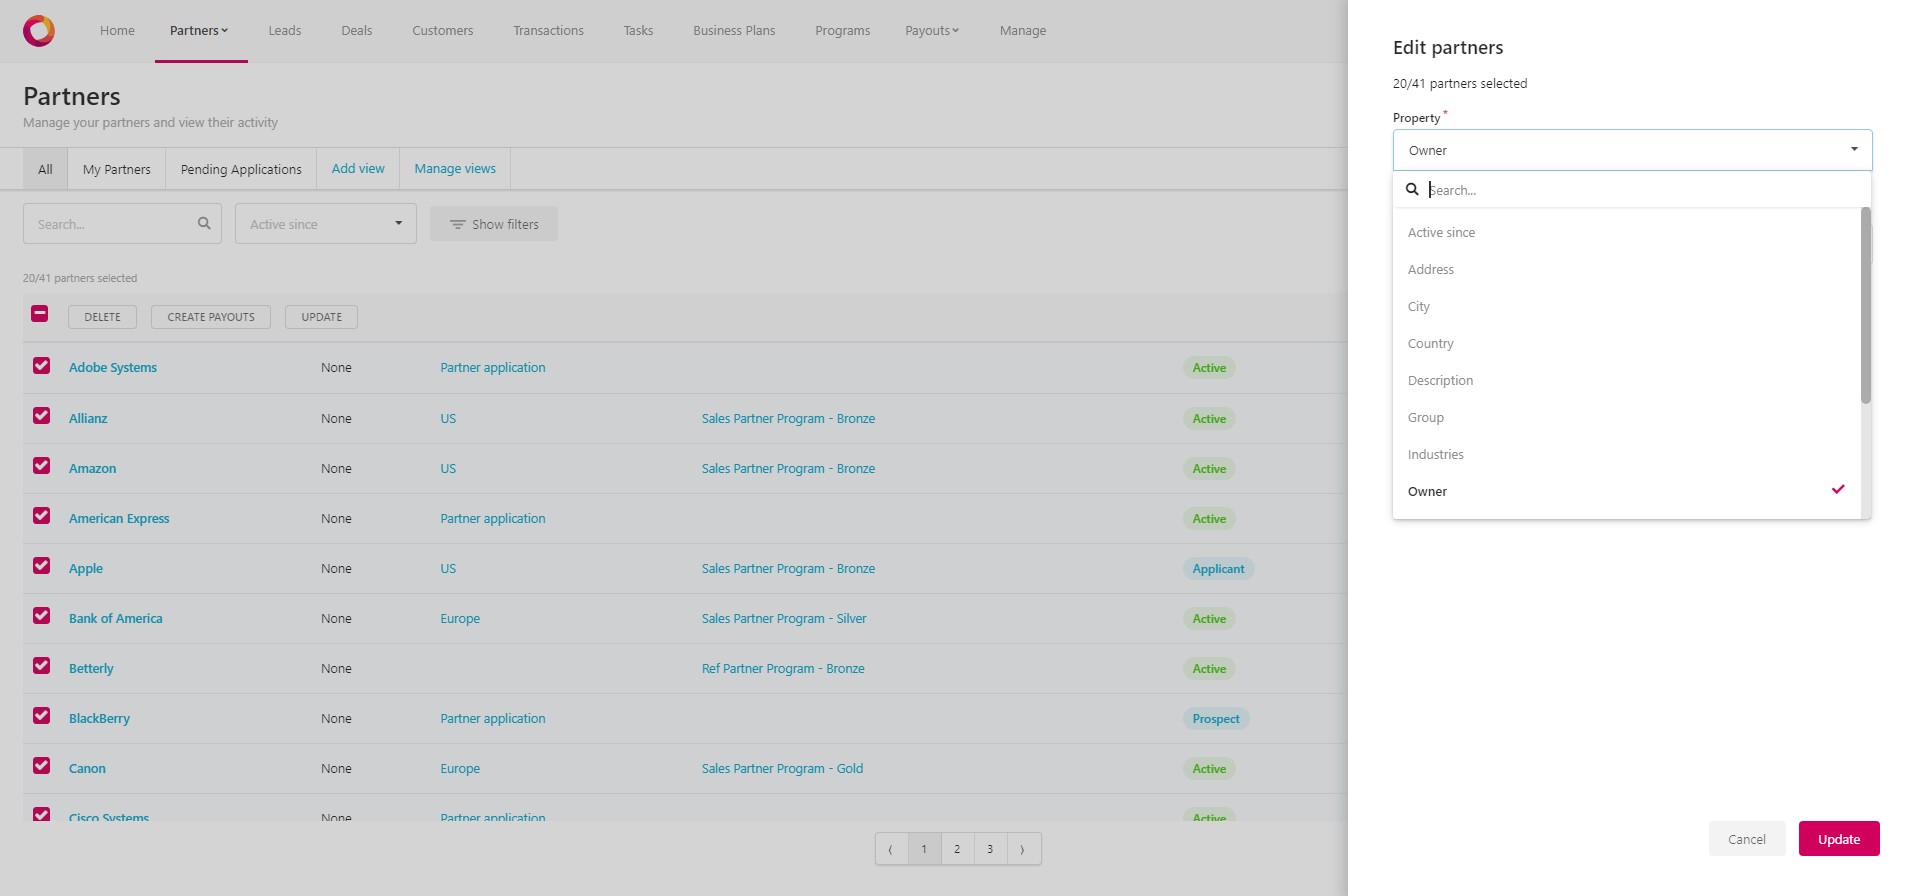This screenshot has width=1915, height=896.
Task: Select Country property option
Action: (1626, 343)
